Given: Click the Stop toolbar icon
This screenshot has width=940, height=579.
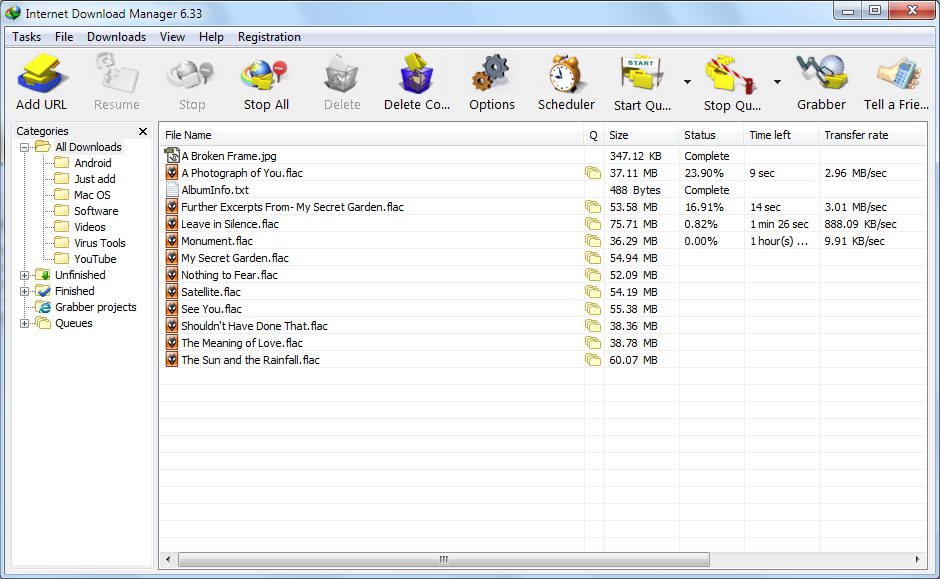Looking at the screenshot, I should (191, 75).
